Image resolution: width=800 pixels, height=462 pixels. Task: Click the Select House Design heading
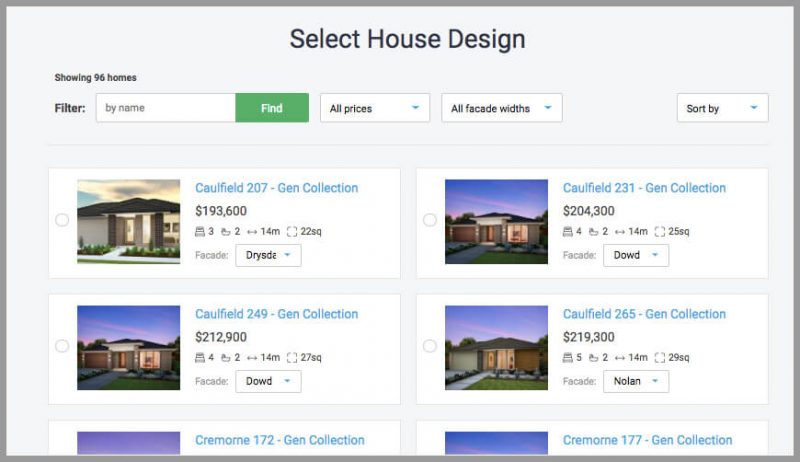tap(407, 39)
